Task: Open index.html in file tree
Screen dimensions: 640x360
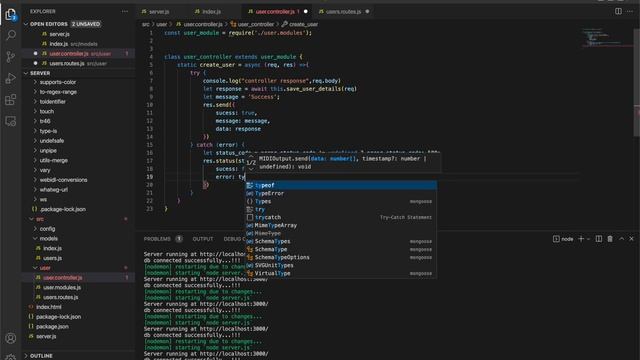Action: pyautogui.click(x=49, y=307)
